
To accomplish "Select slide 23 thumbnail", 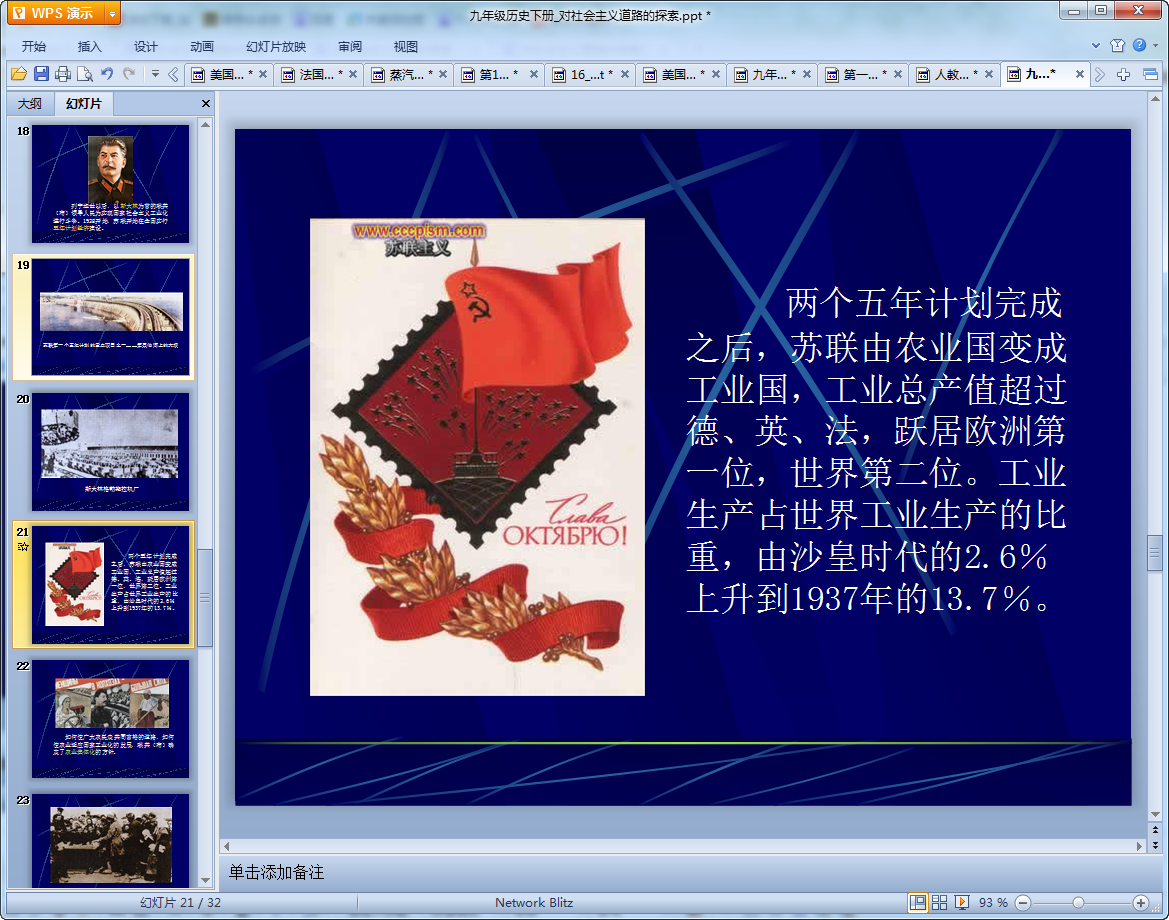I will [110, 841].
